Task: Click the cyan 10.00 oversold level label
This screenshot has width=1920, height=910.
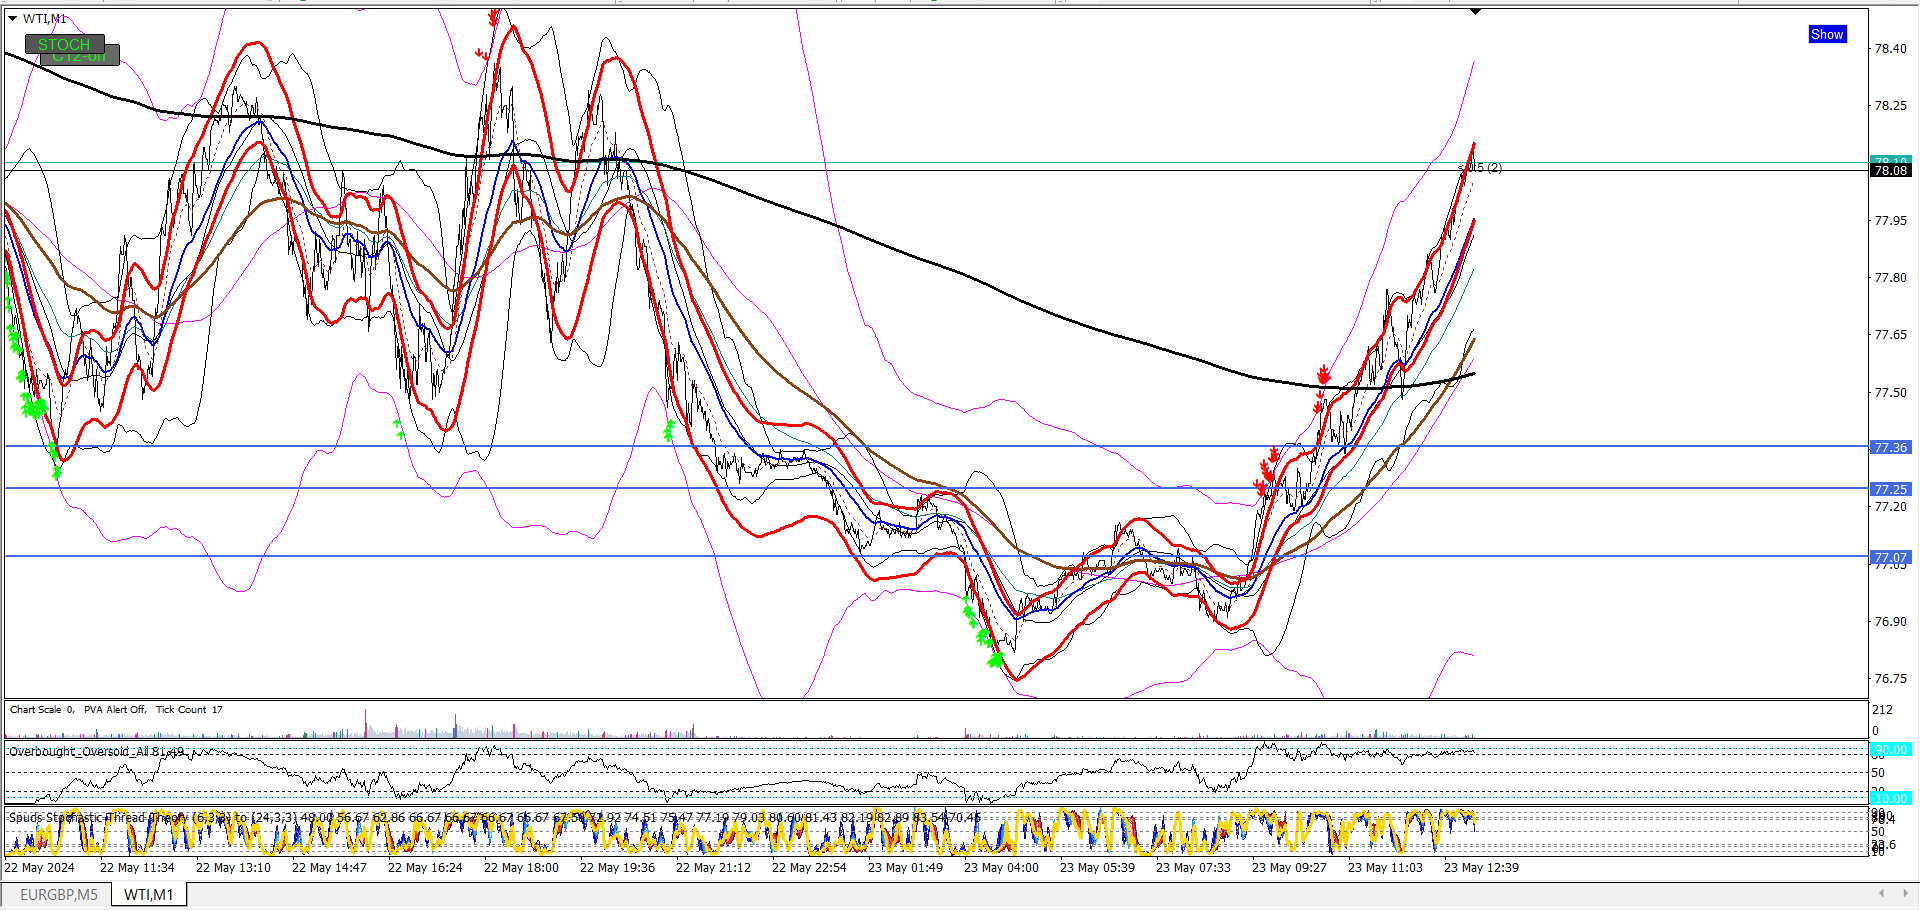Action: [x=1890, y=798]
